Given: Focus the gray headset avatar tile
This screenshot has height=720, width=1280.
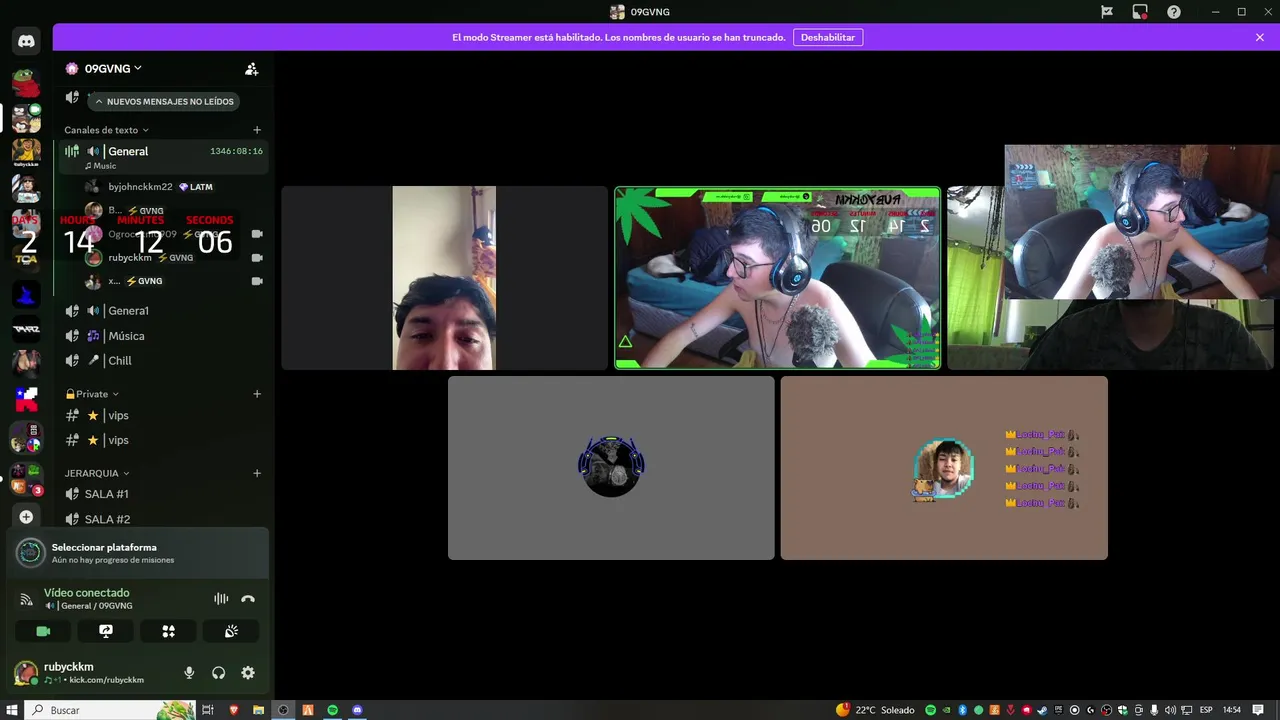Looking at the screenshot, I should point(611,468).
